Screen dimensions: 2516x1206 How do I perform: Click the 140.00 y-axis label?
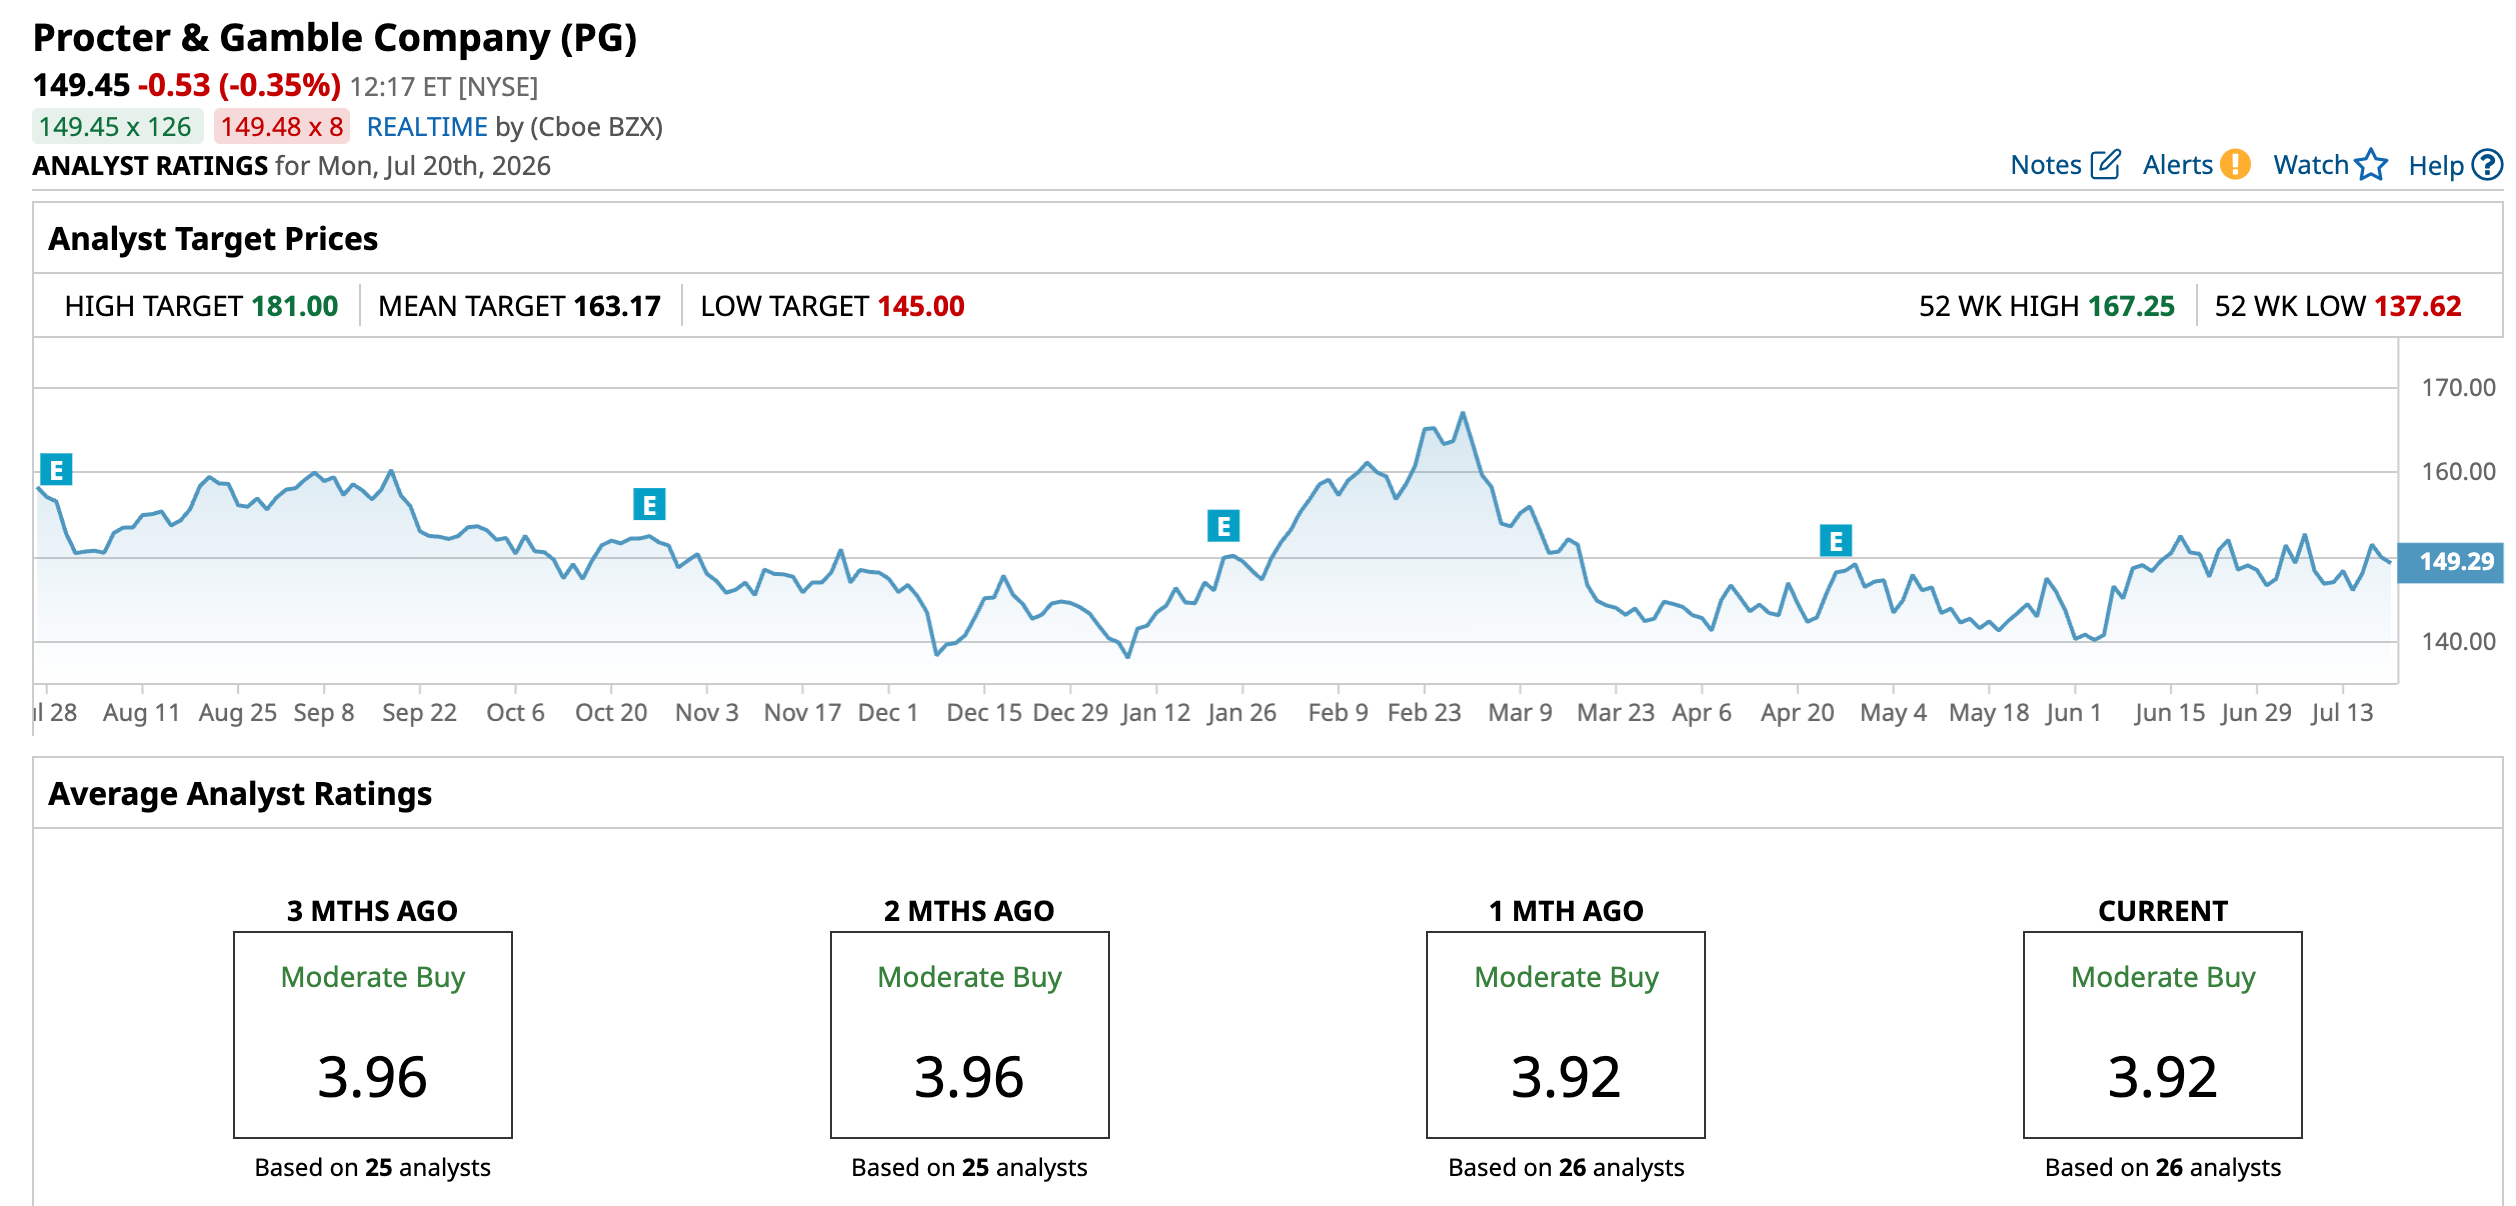tap(2458, 642)
